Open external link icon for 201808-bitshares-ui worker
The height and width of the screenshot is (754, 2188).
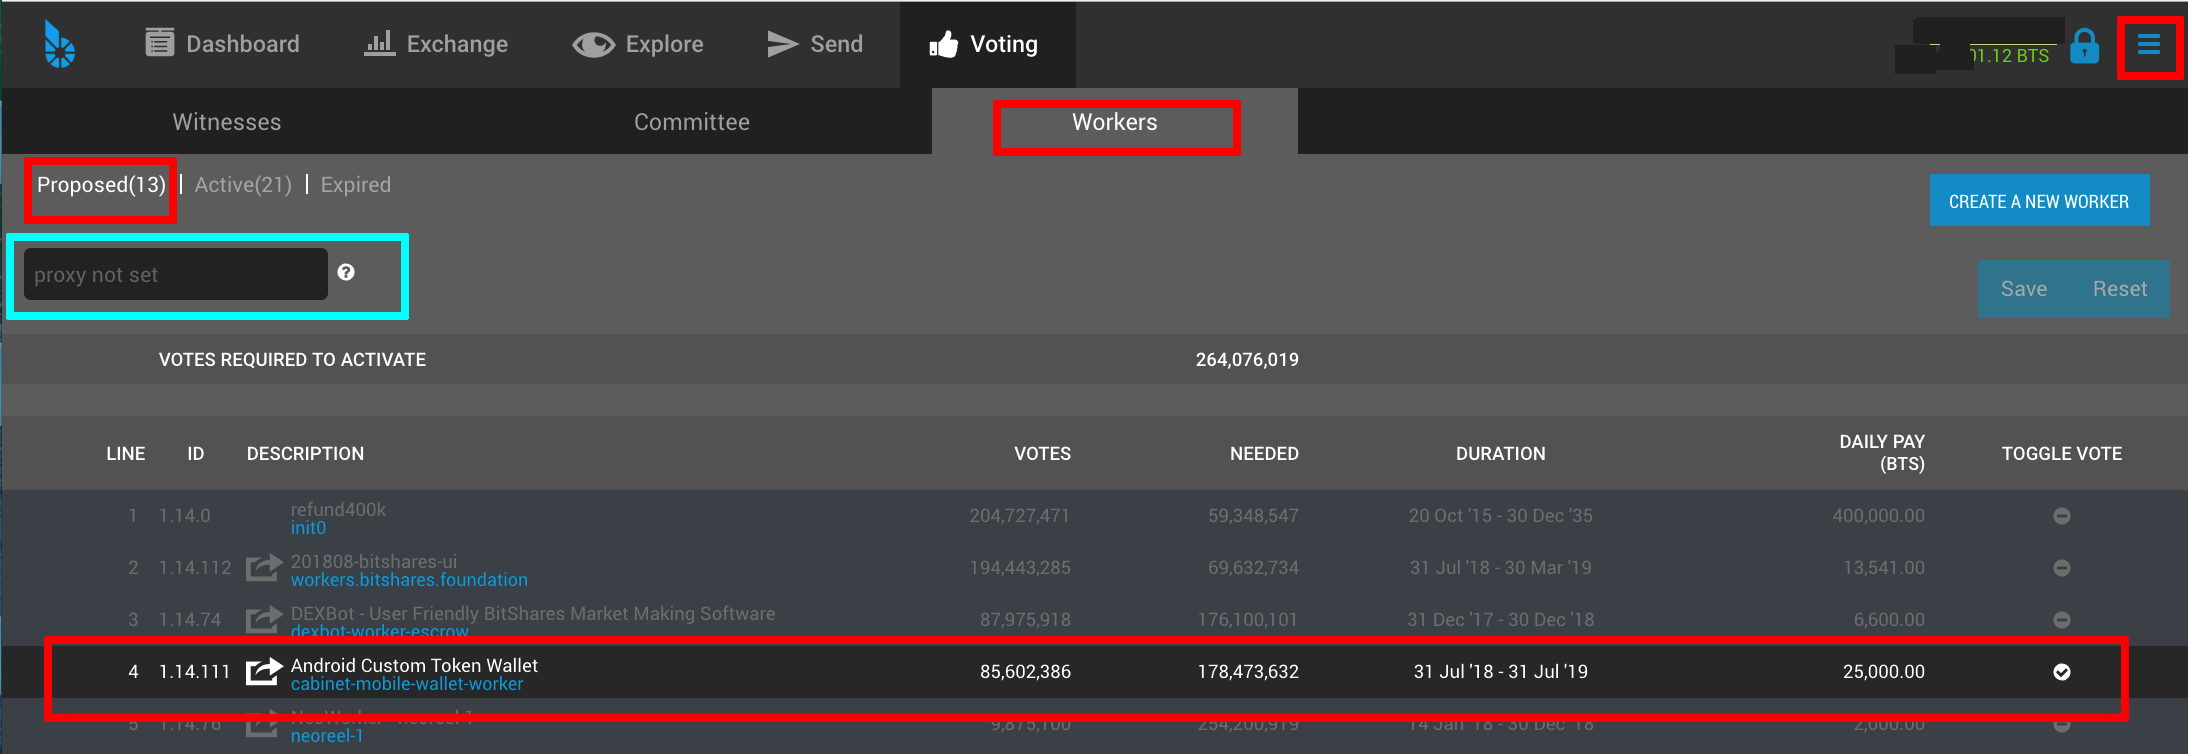[x=264, y=568]
